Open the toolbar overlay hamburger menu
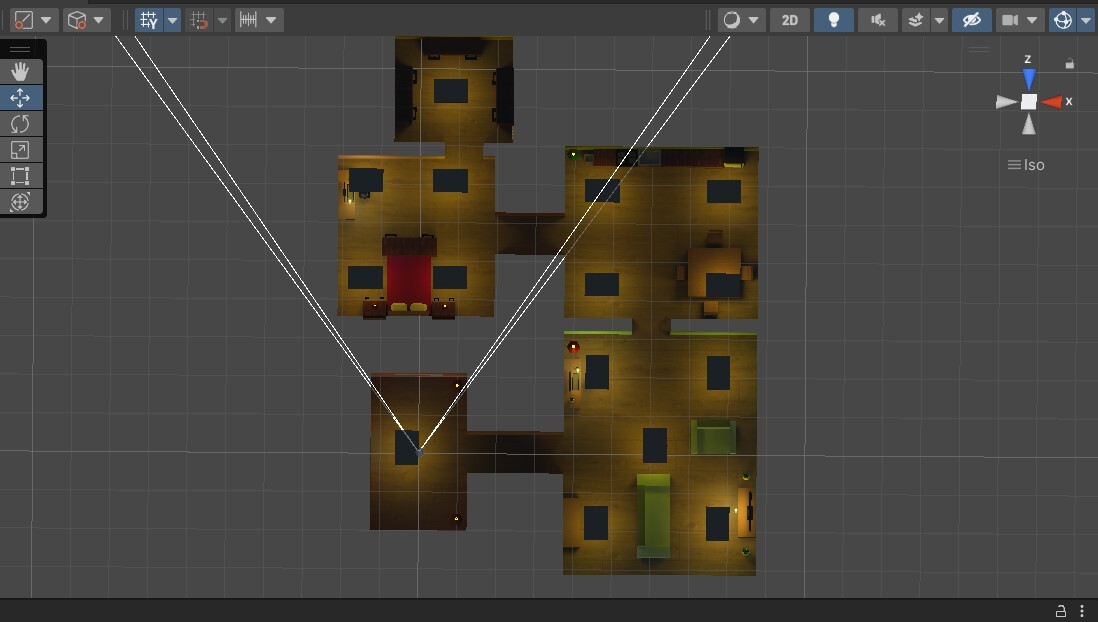This screenshot has width=1098, height=622. click(x=20, y=48)
